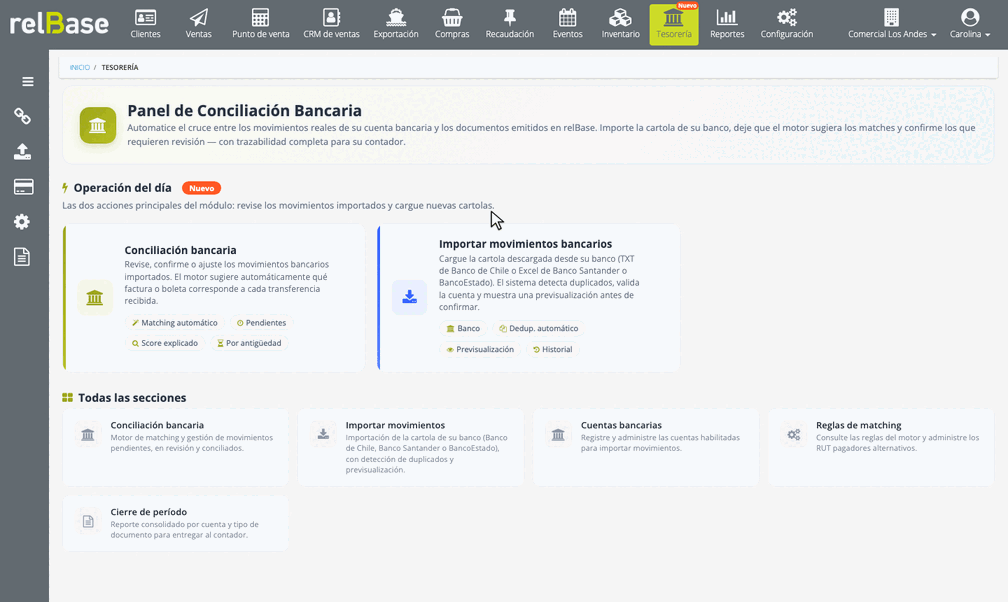The image size is (1008, 602).
Task: Click Panel de Conciliación Bancaria heading
Action: [x=244, y=111]
